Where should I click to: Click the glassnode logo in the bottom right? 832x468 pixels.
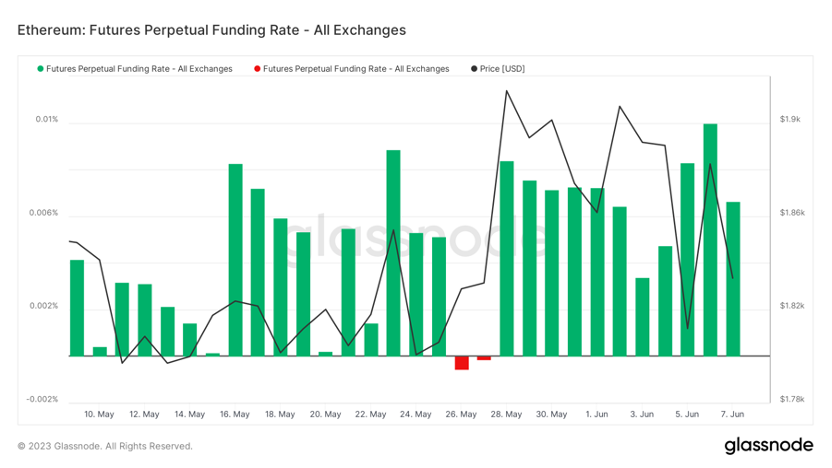[x=766, y=445]
